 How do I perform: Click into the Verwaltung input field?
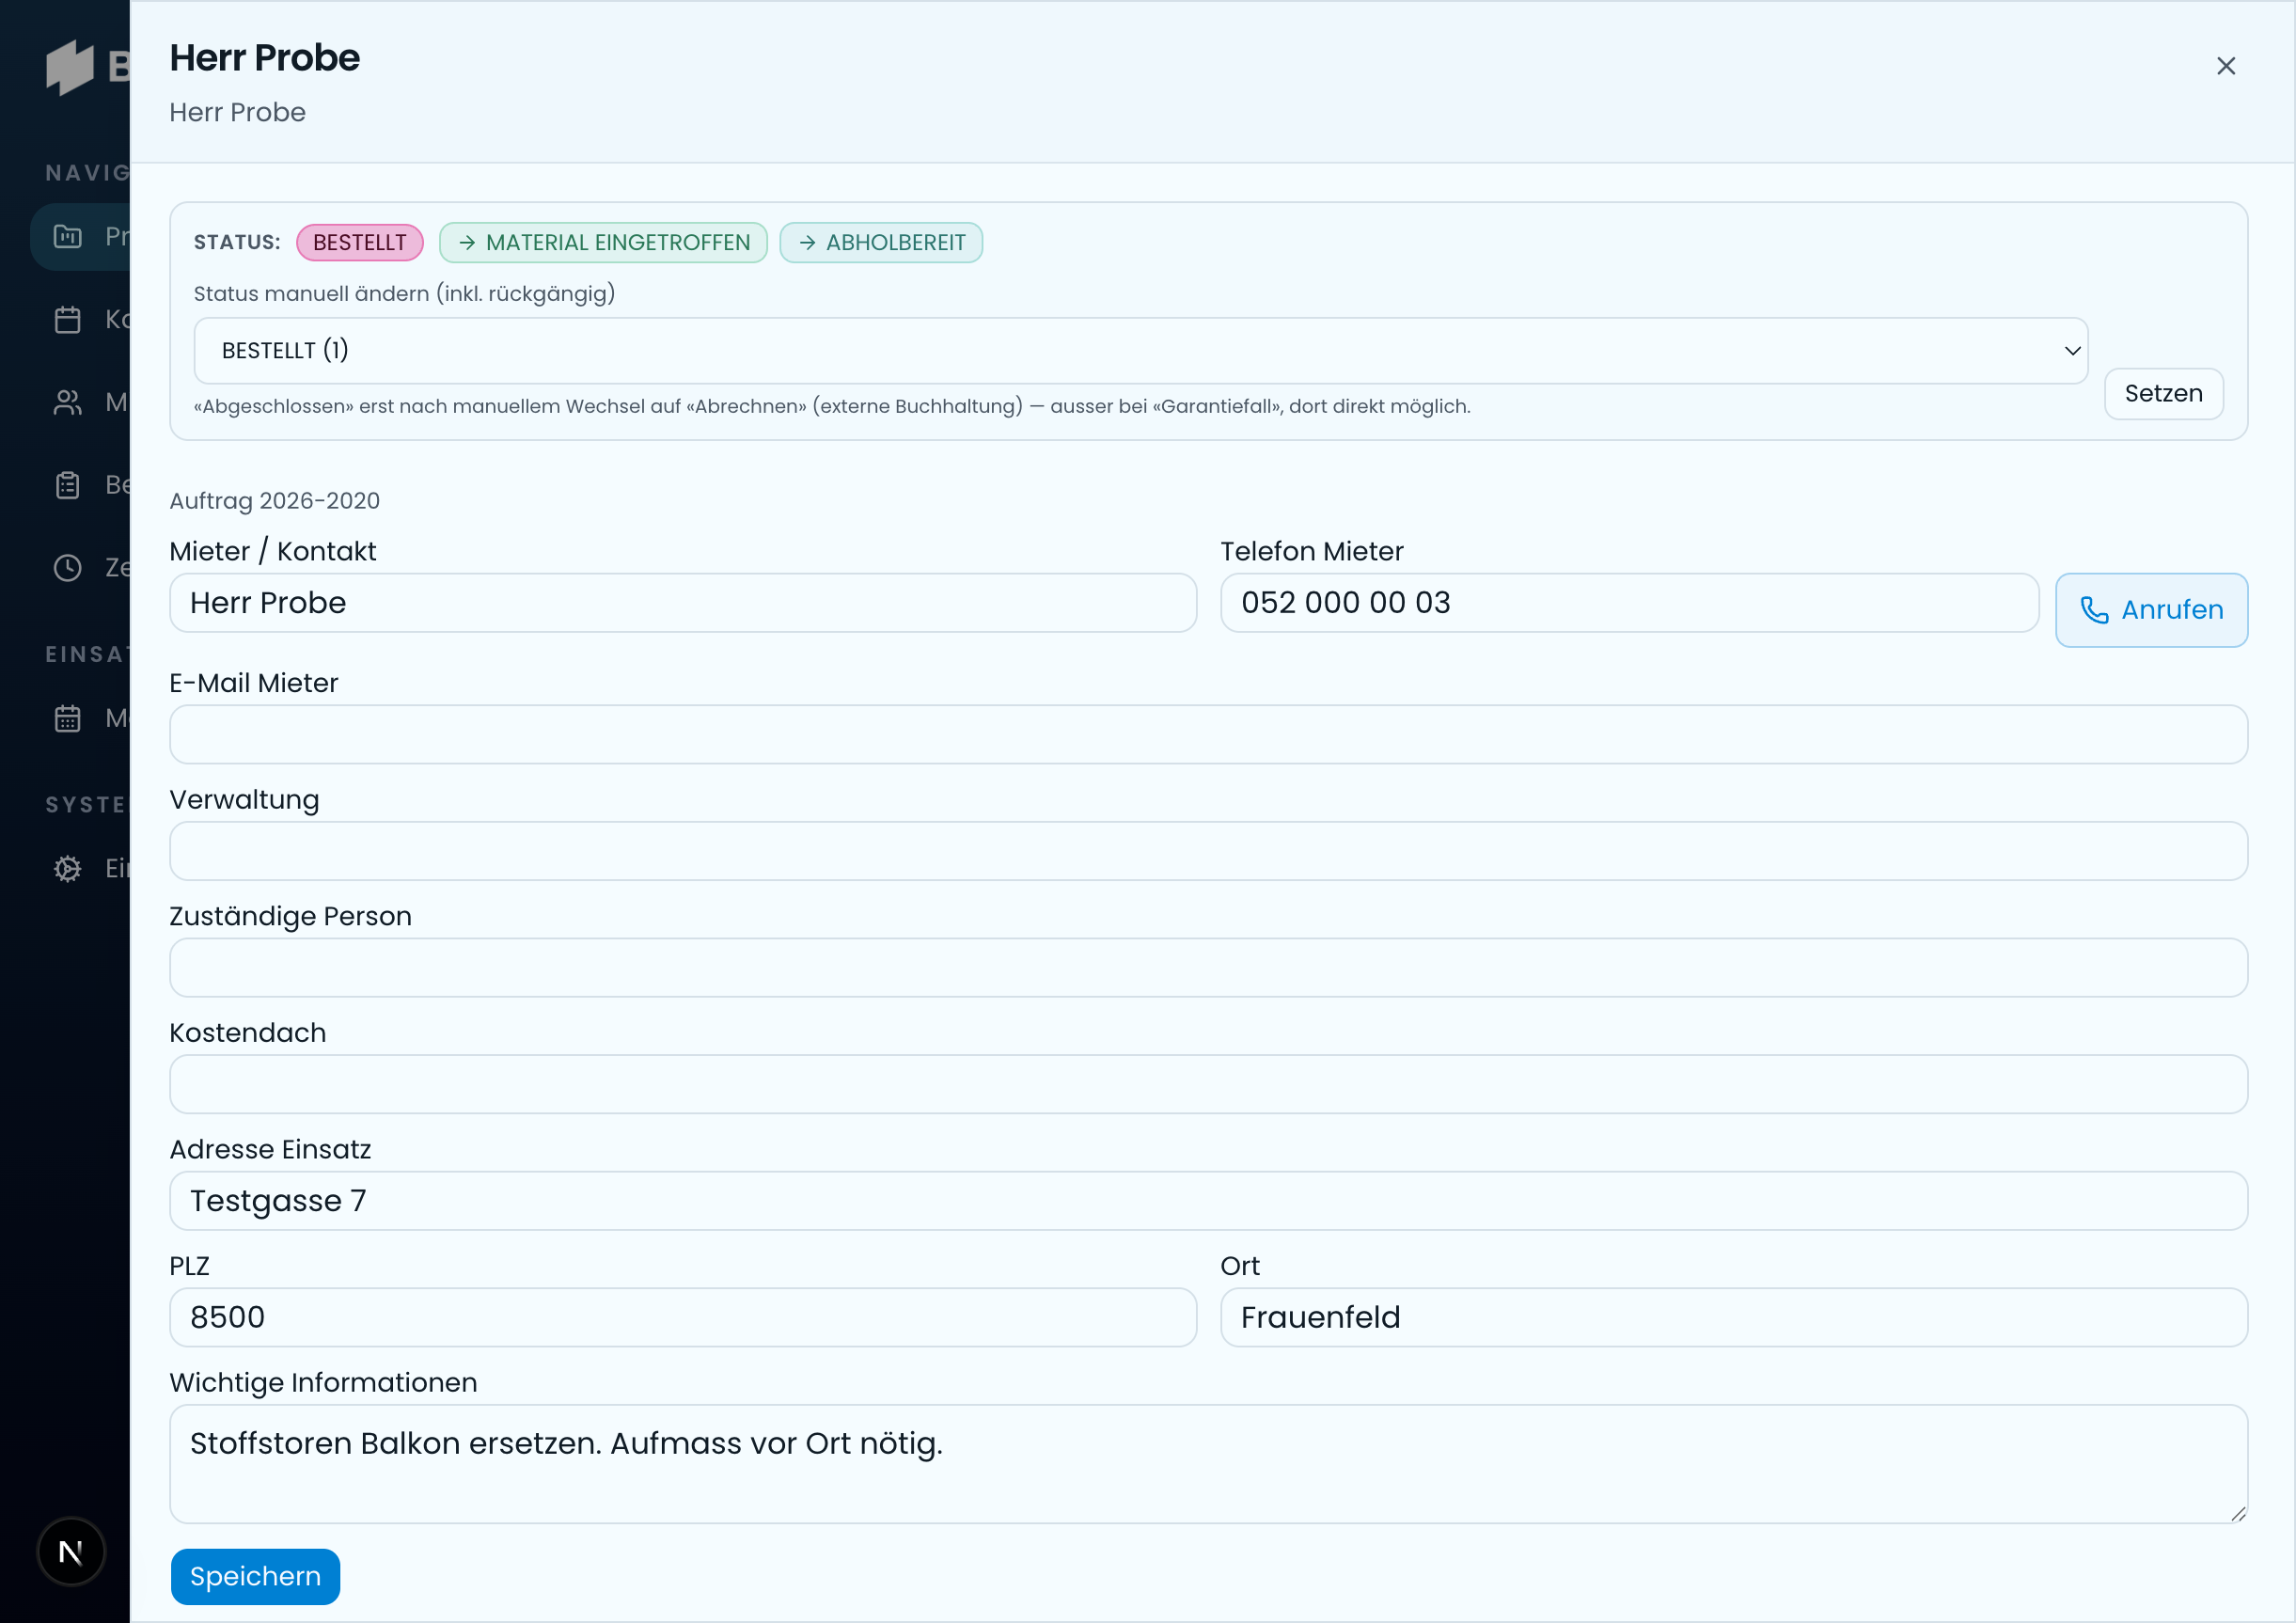coord(1209,851)
